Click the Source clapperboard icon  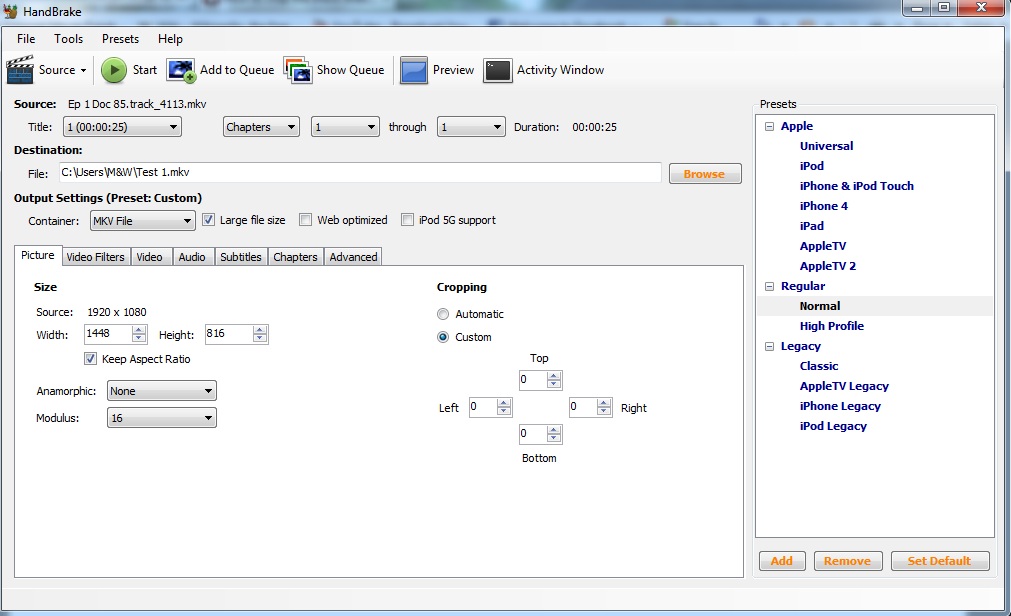(x=20, y=70)
